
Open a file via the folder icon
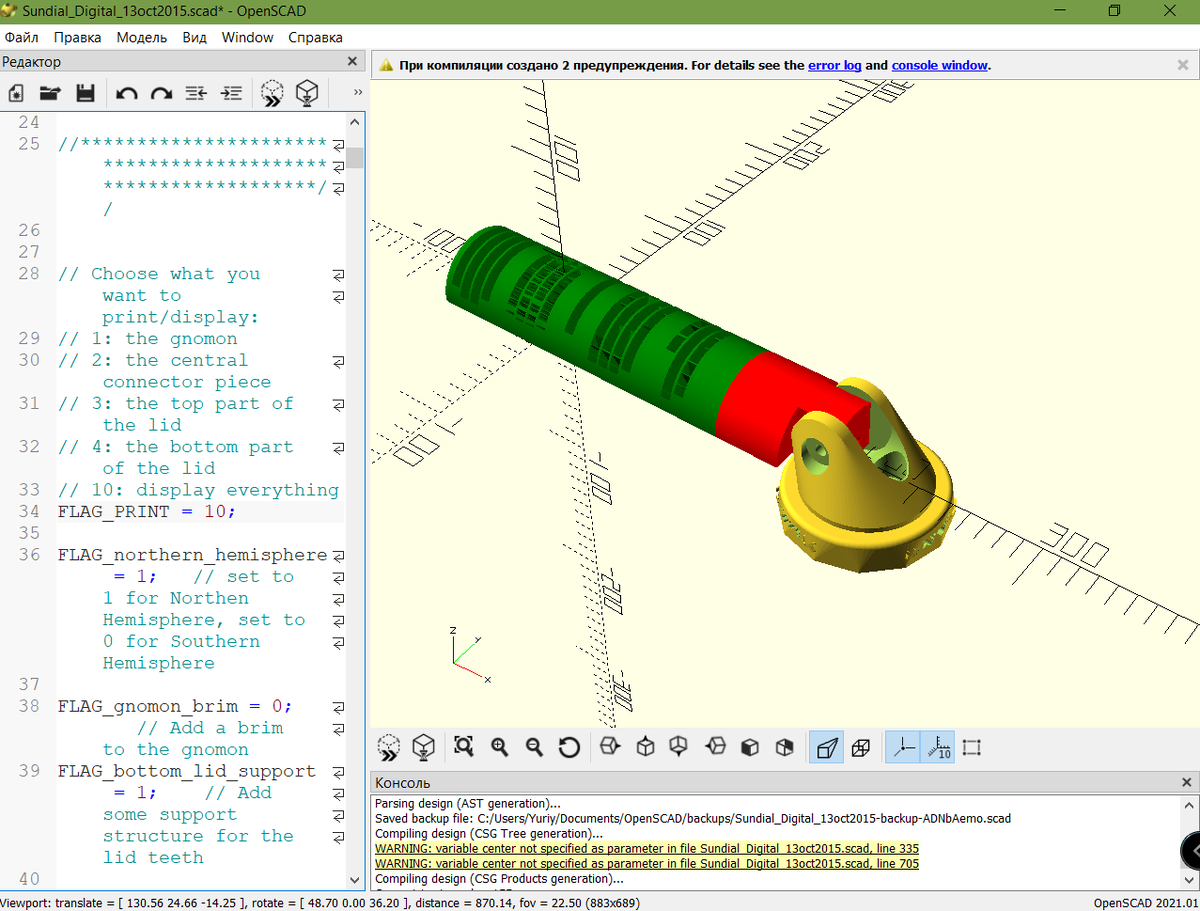(x=50, y=92)
